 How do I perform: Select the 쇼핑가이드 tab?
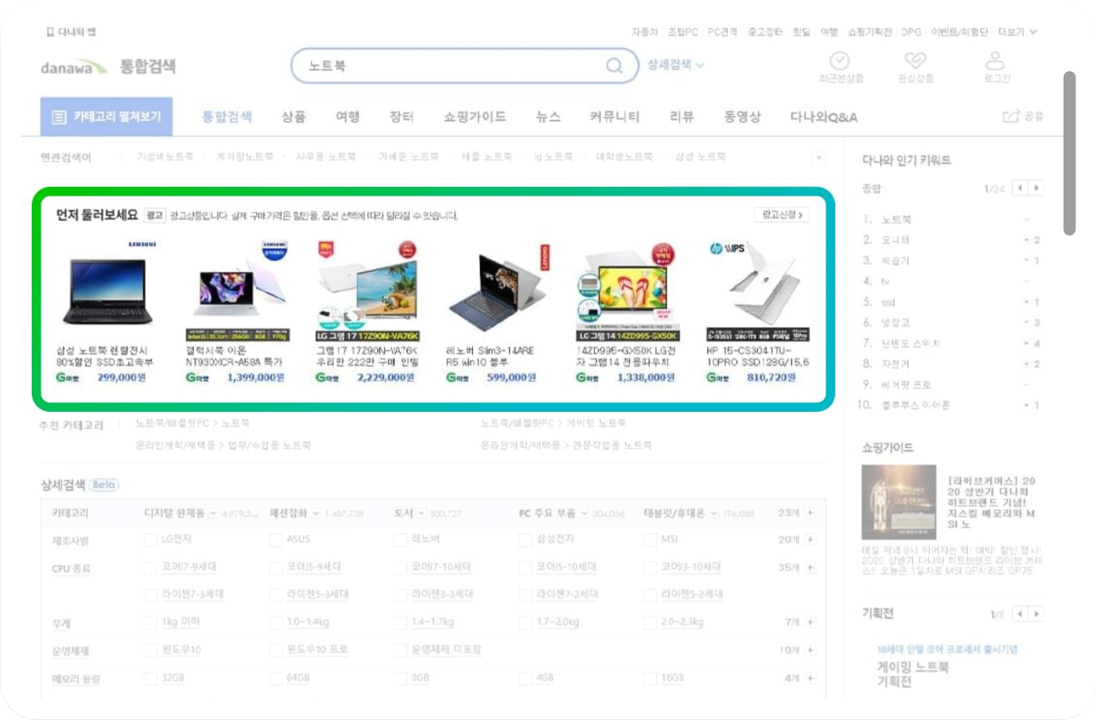click(x=475, y=117)
